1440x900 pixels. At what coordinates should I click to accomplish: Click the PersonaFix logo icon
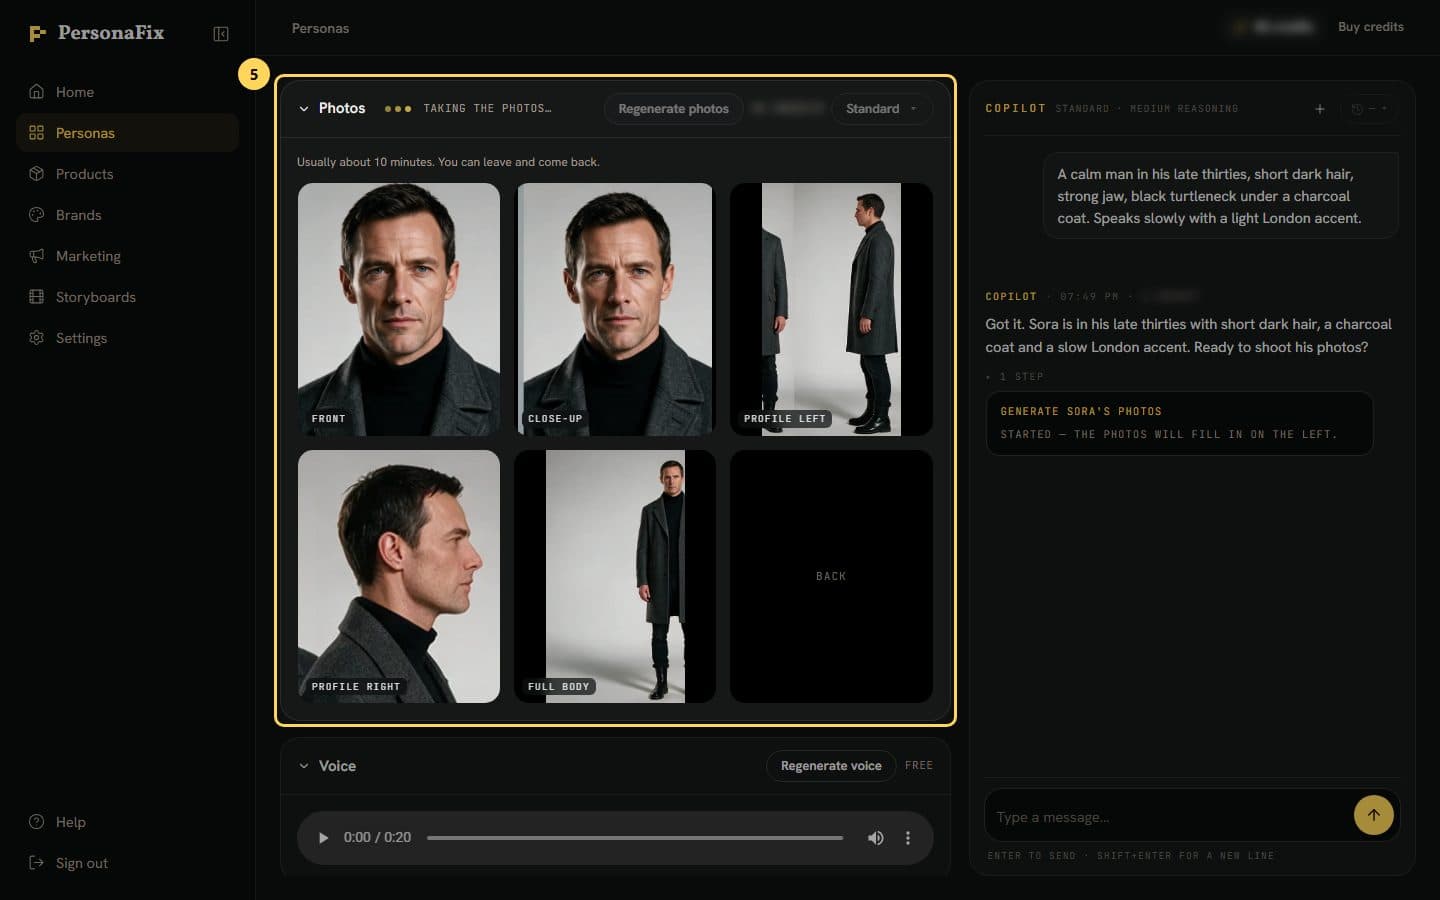[x=38, y=34]
